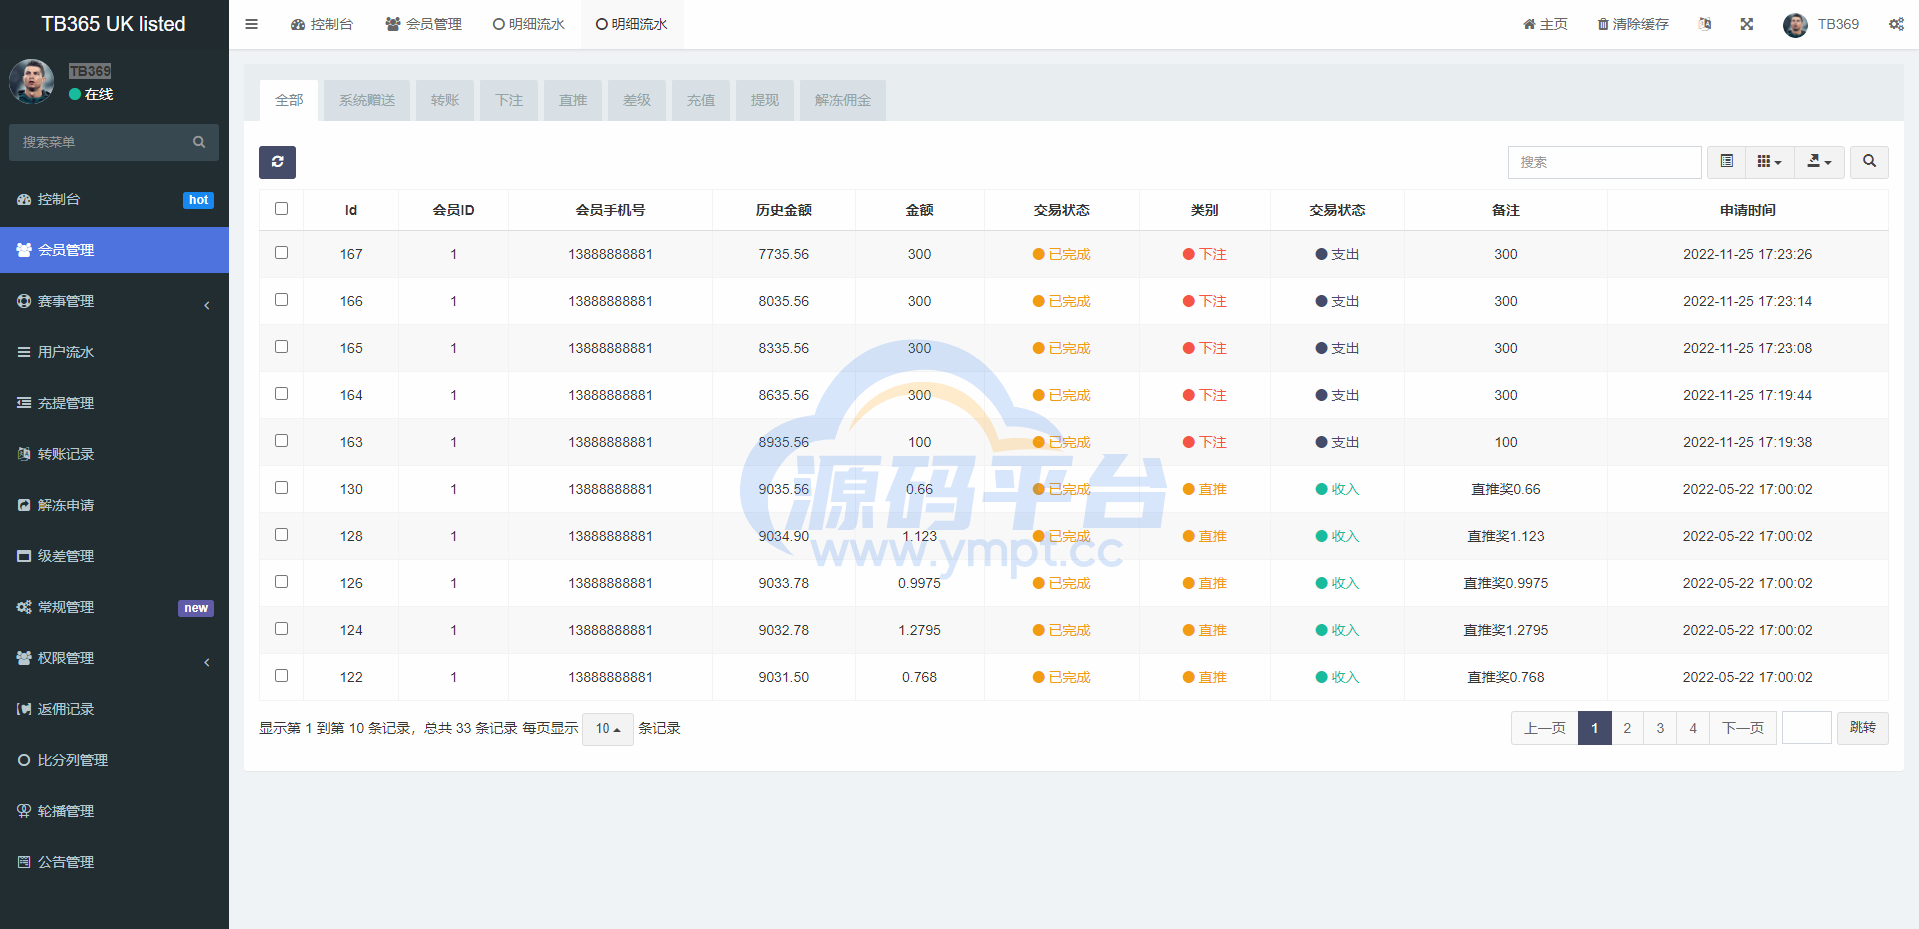Toggle card view icon in toolbar
The width and height of the screenshot is (1919, 929).
click(1726, 162)
